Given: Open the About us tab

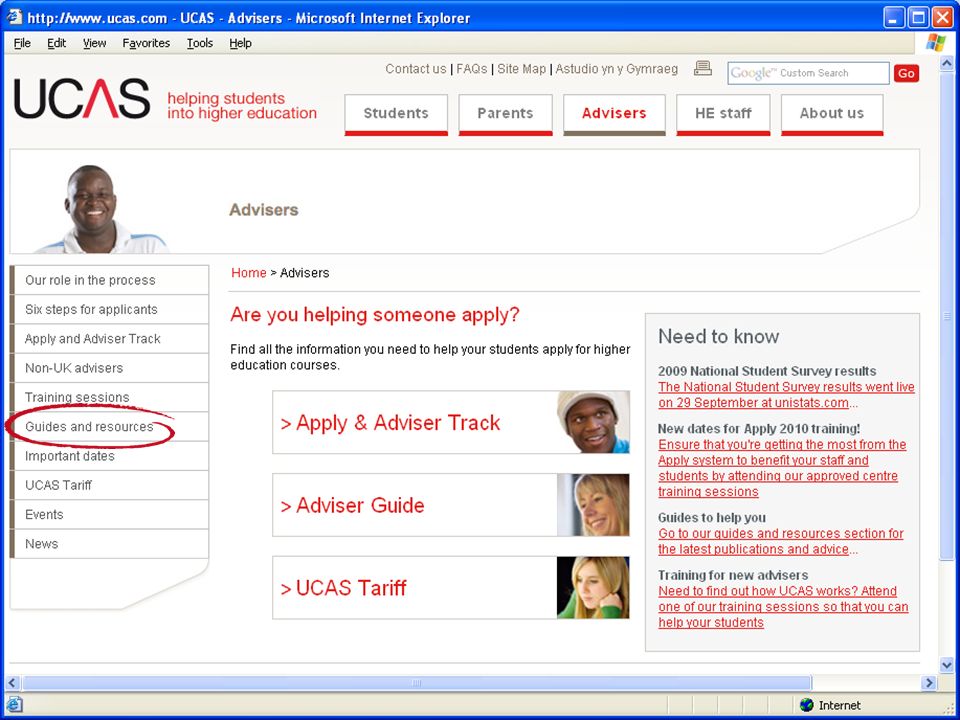Looking at the screenshot, I should pyautogui.click(x=832, y=114).
